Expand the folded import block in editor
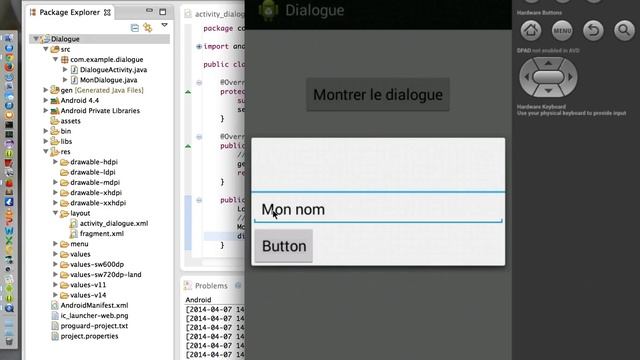640x360 pixels. tap(199, 47)
